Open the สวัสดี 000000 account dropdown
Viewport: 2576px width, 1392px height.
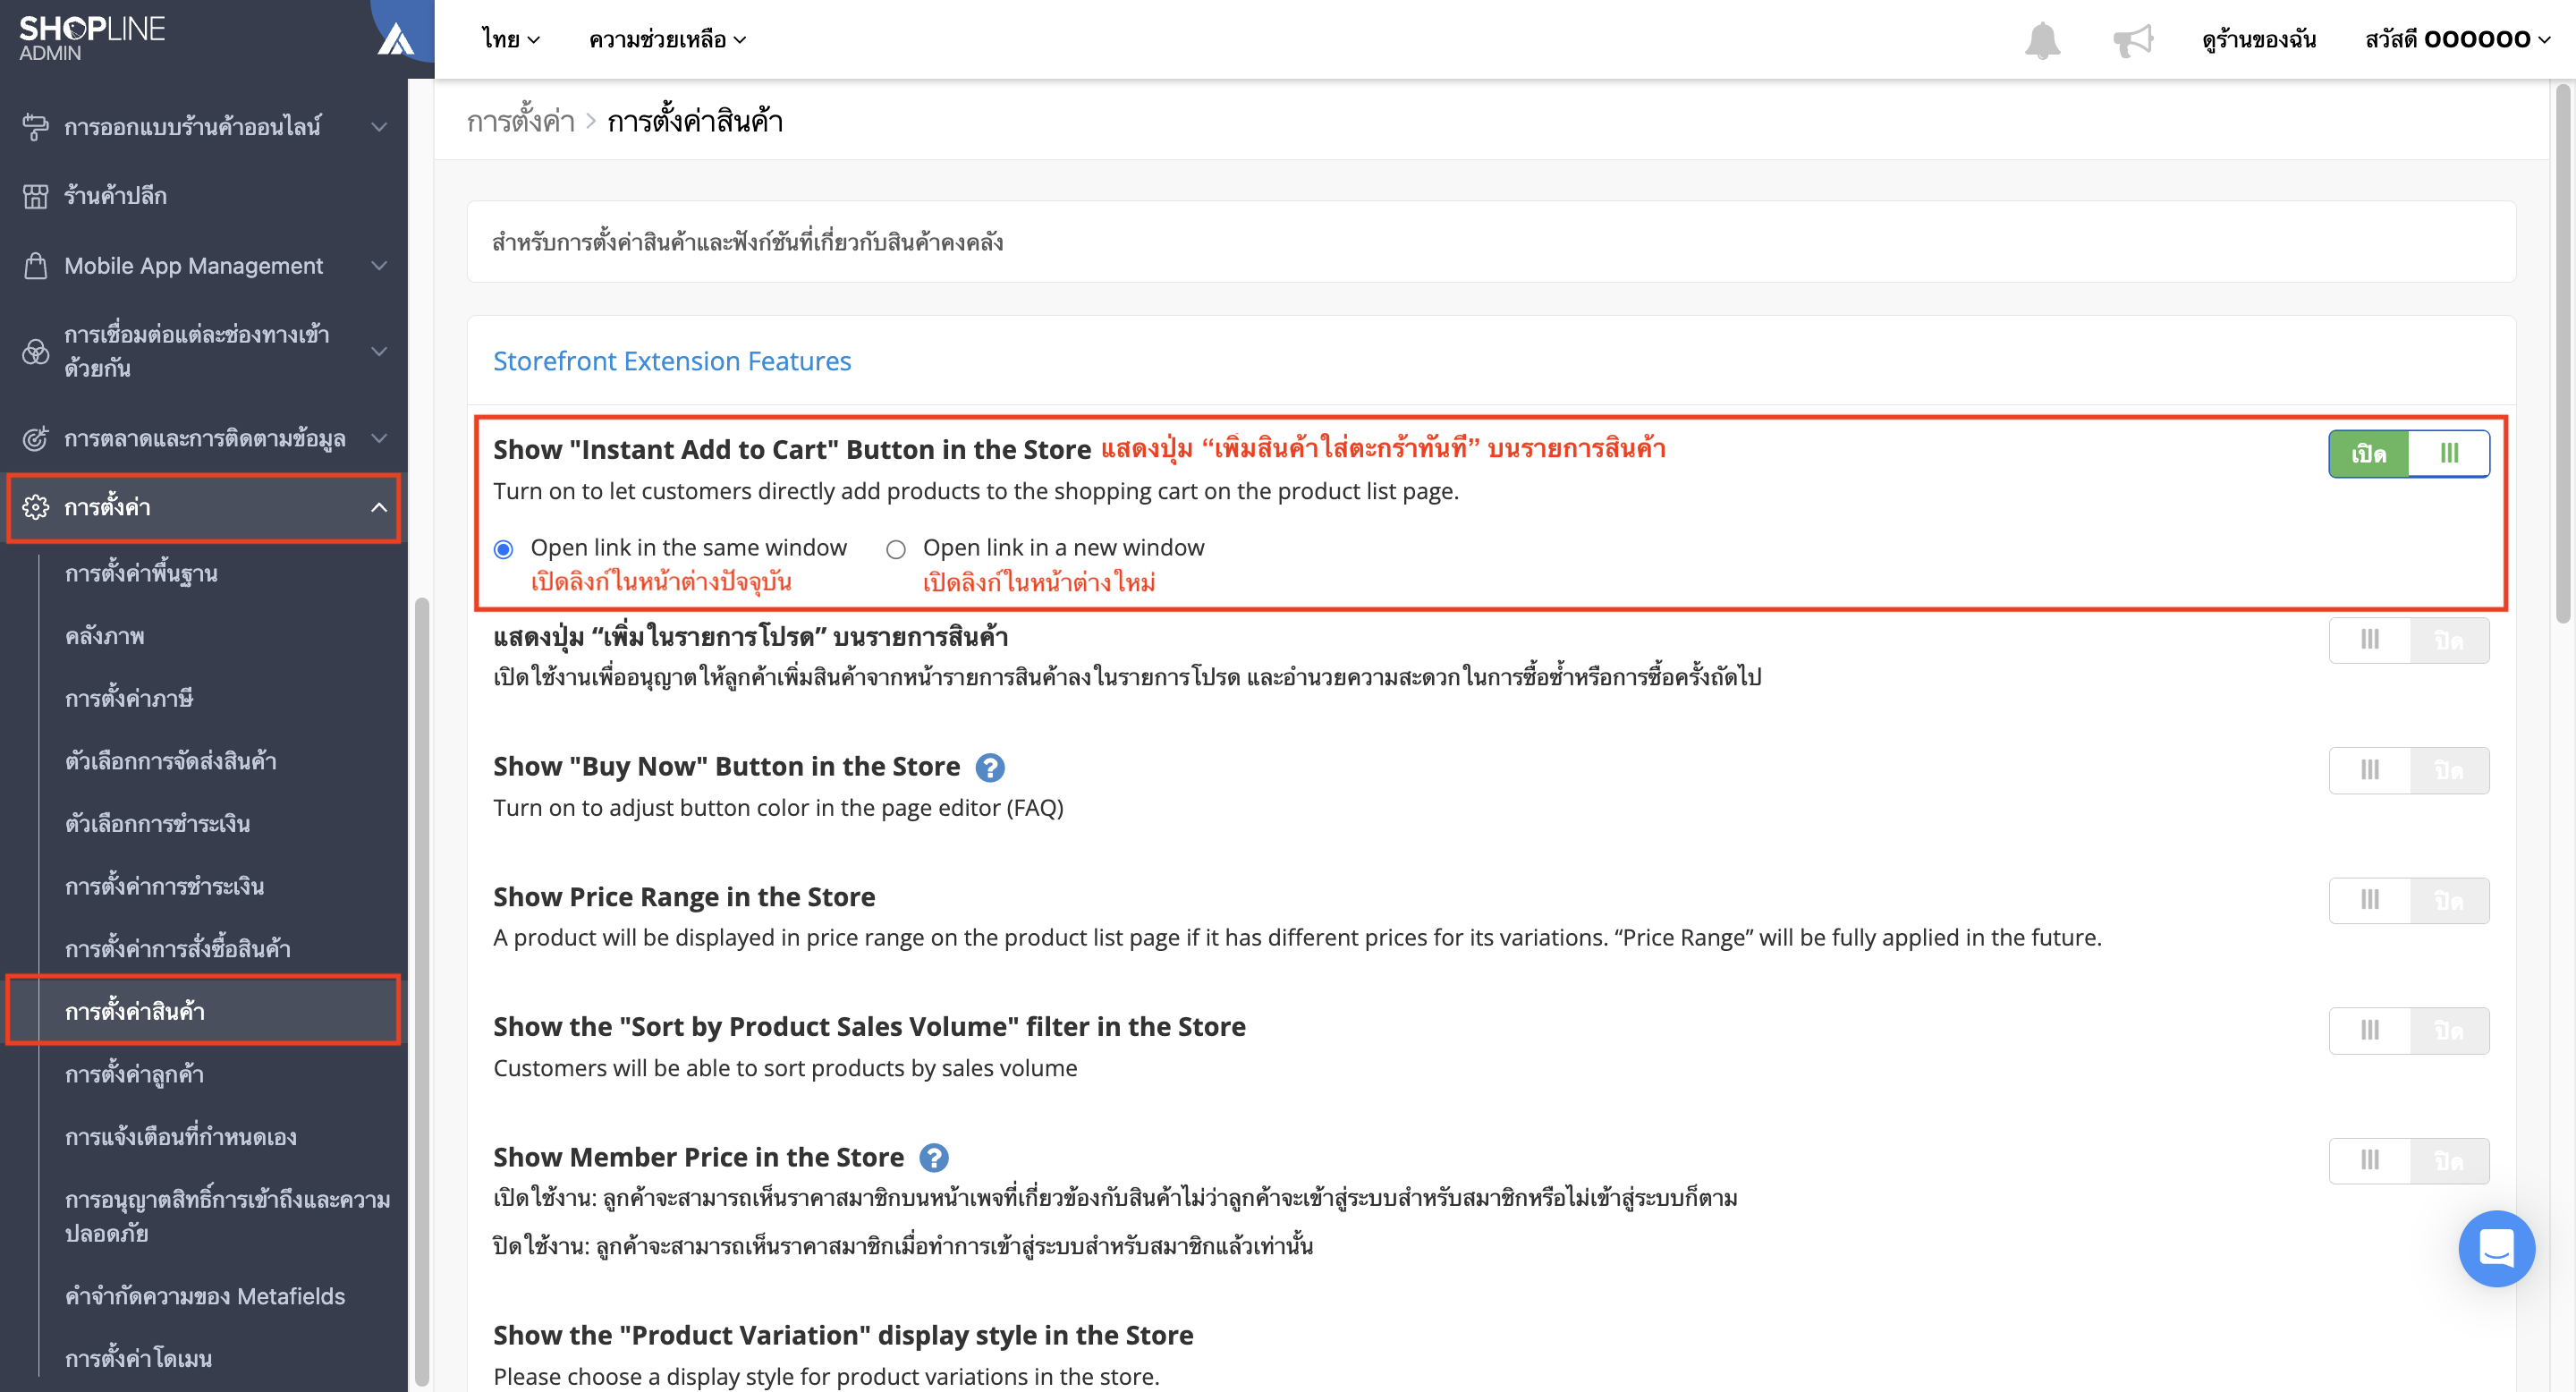(2456, 40)
